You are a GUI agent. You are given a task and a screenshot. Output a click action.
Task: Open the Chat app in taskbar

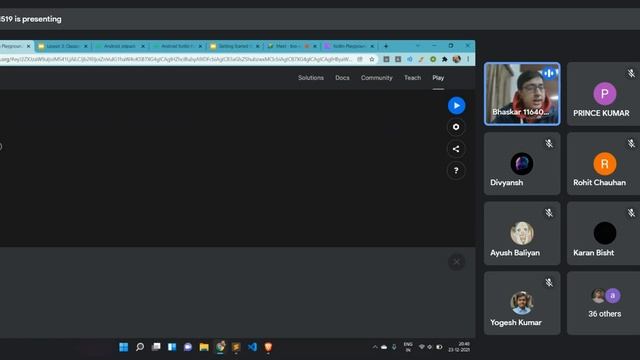click(188, 347)
